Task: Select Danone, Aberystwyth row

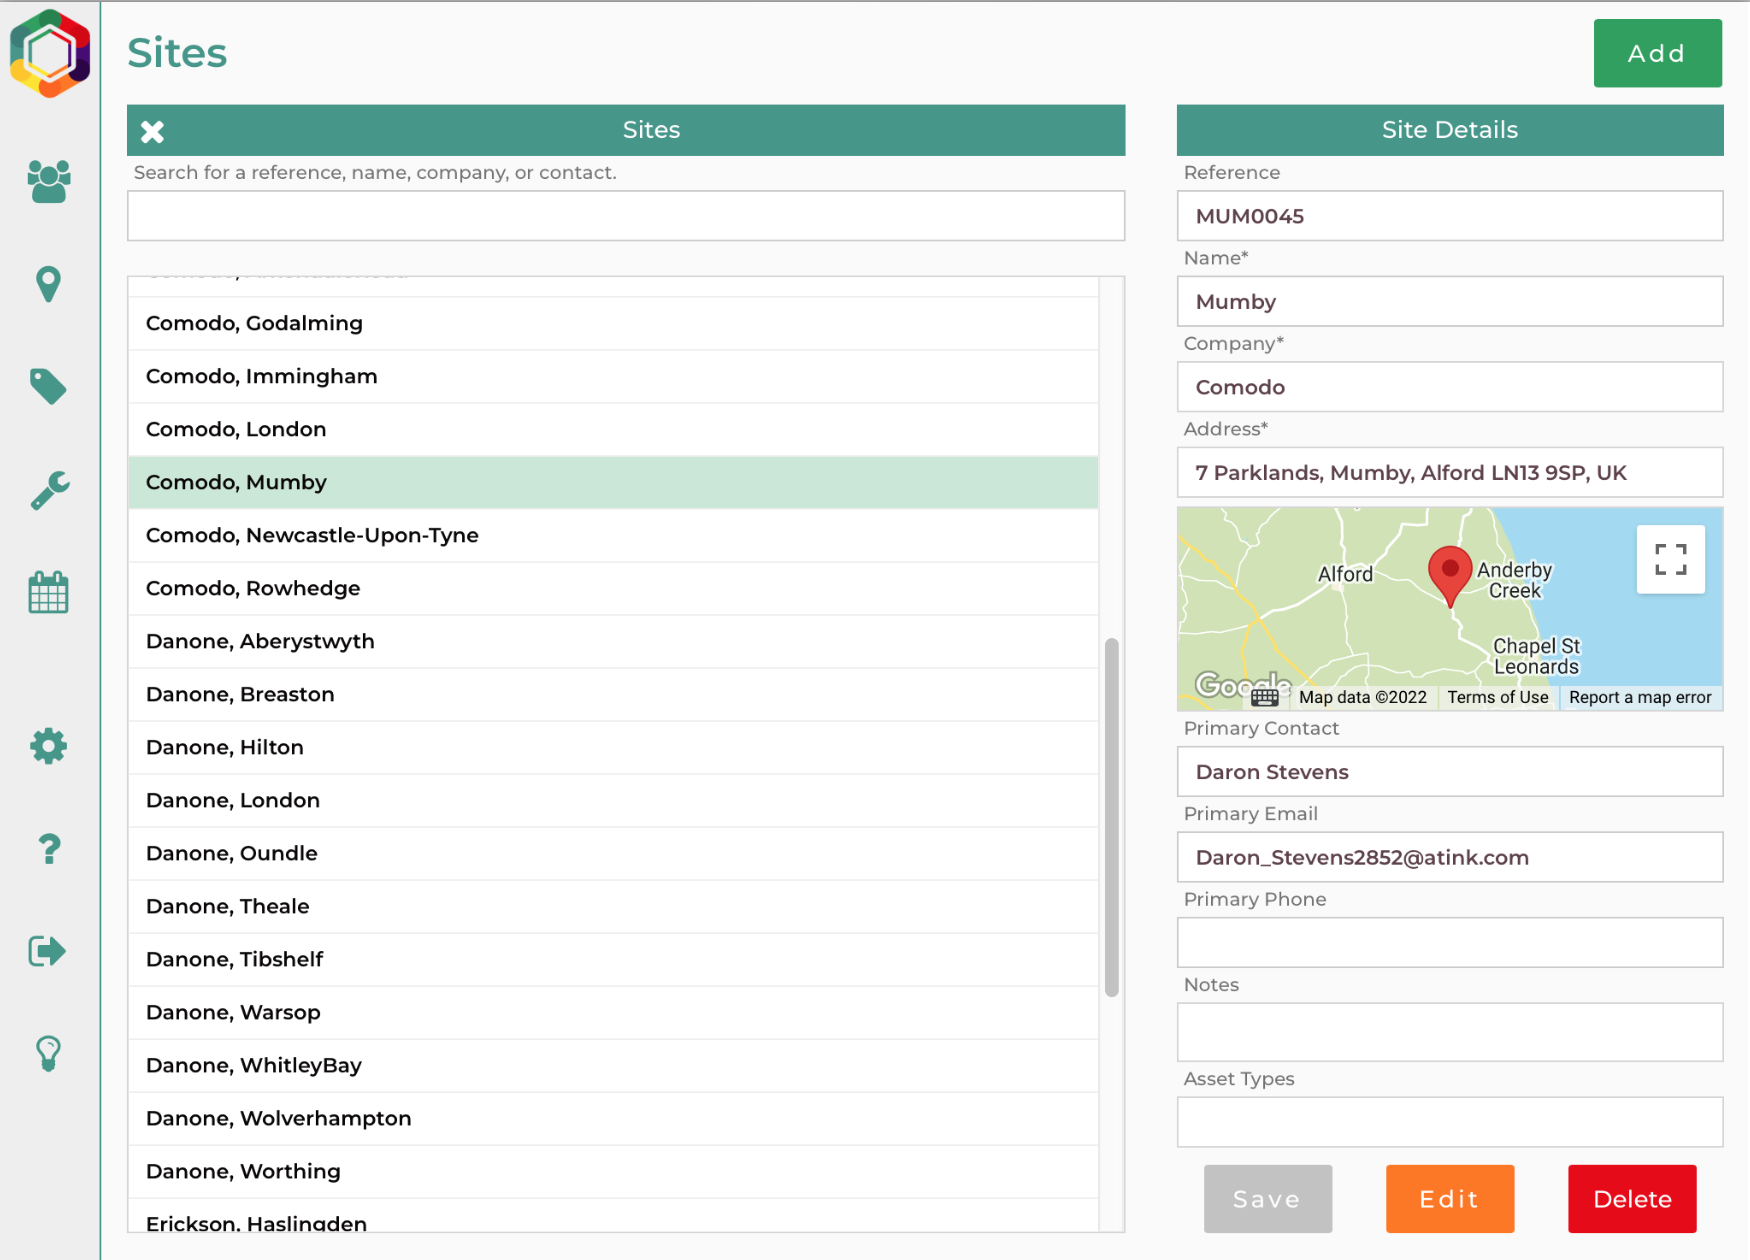Action: [x=613, y=641]
